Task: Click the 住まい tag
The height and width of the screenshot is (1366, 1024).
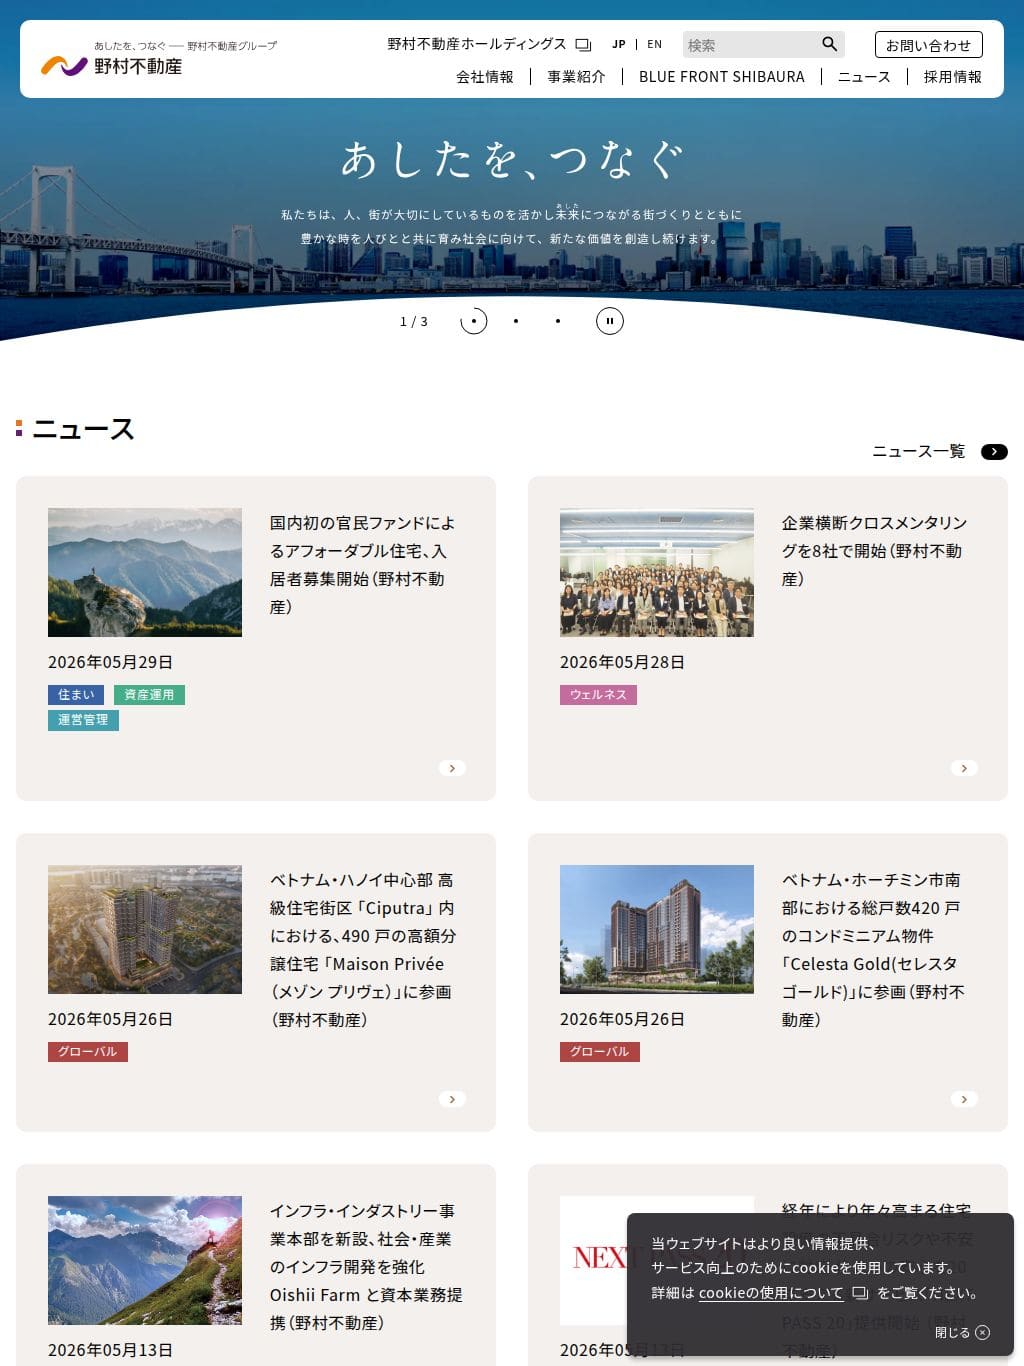Action: point(76,695)
